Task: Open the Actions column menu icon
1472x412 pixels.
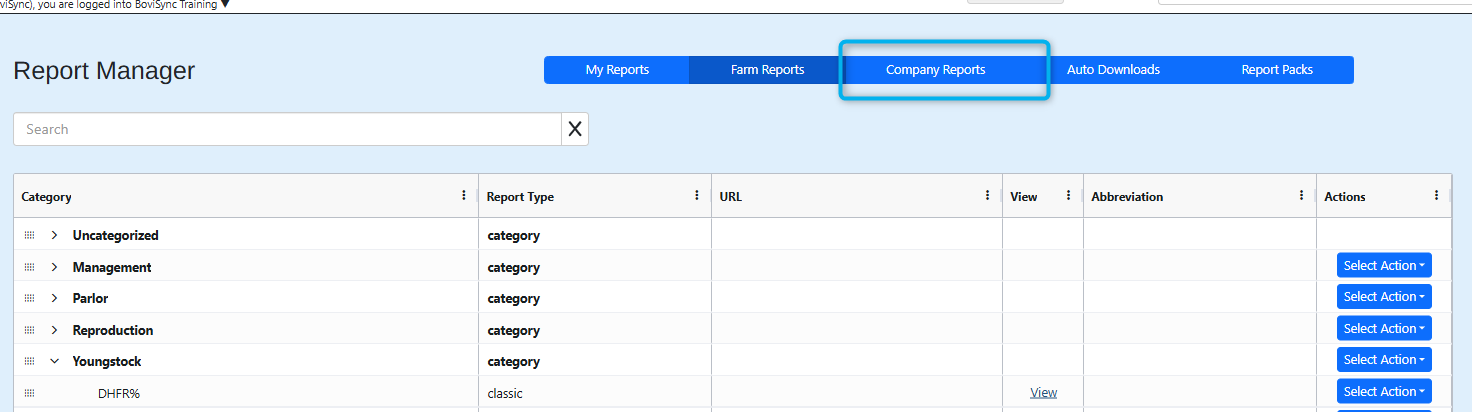Action: pyautogui.click(x=1436, y=196)
